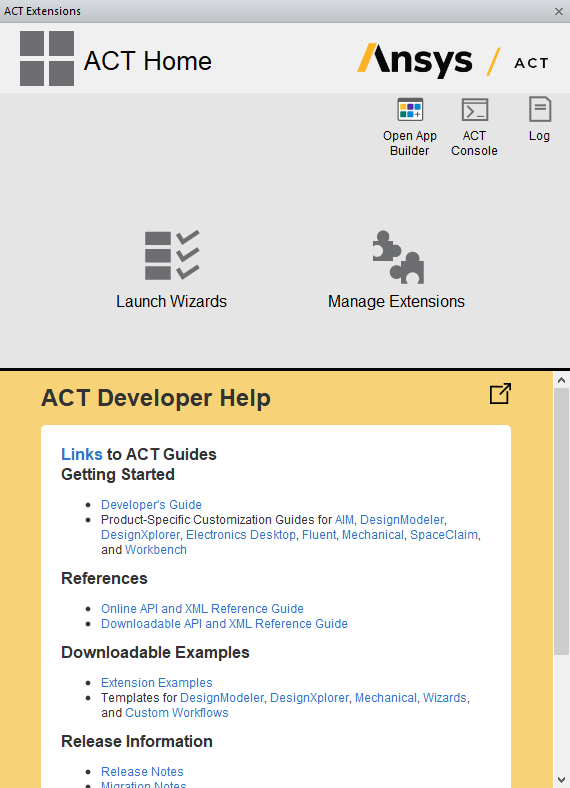This screenshot has width=570, height=788.
Task: Open Mechanical templates link under Downloadable Examples
Action: click(386, 698)
